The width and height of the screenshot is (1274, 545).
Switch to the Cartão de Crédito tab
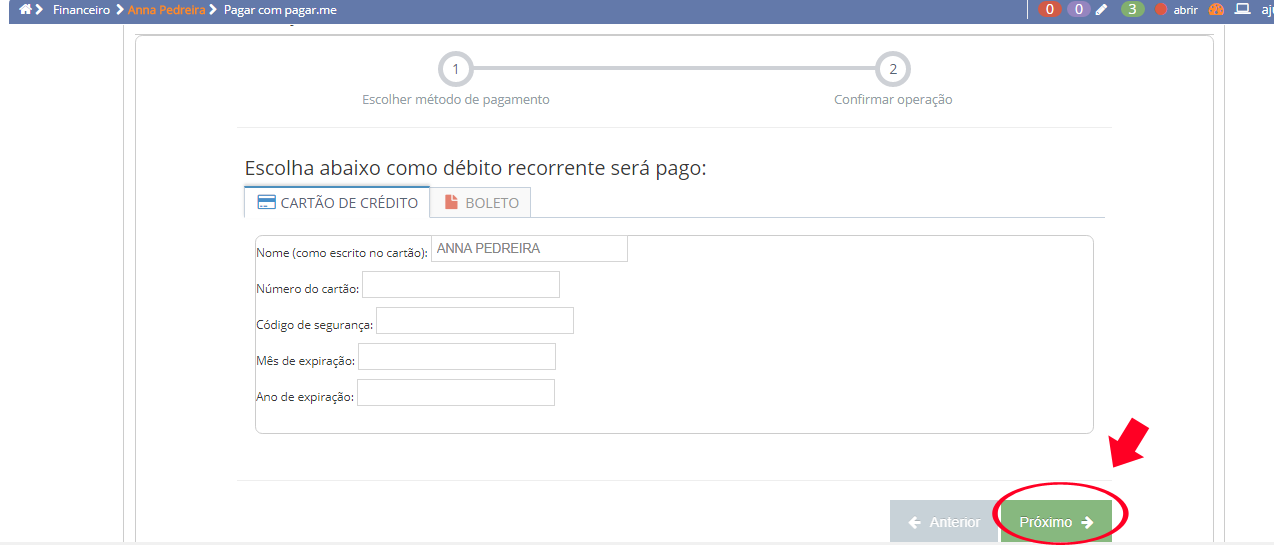[337, 202]
